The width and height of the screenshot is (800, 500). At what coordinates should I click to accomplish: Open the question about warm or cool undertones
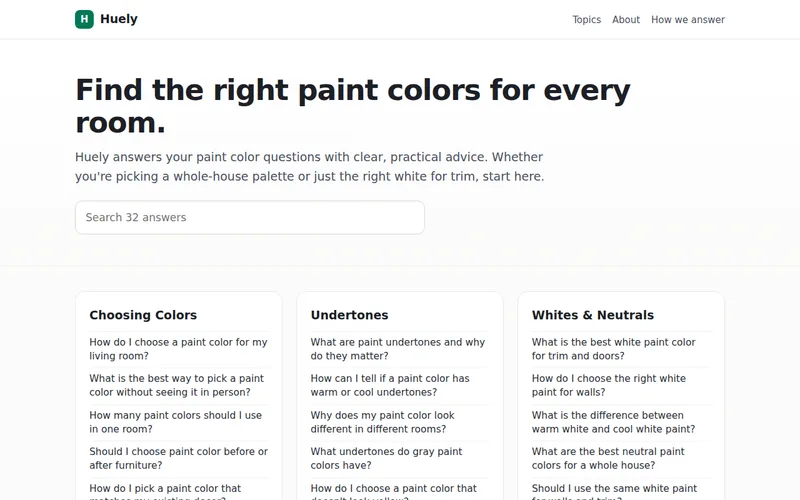click(390, 385)
